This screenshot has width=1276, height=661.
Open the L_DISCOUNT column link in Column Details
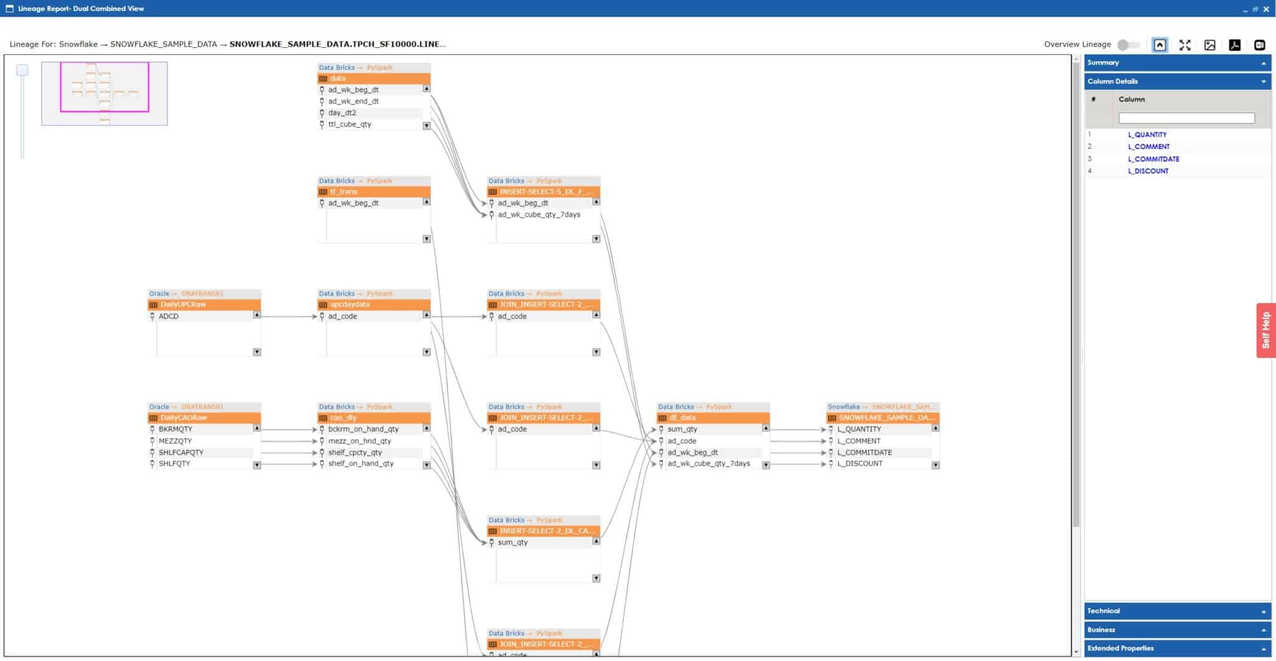(1148, 171)
